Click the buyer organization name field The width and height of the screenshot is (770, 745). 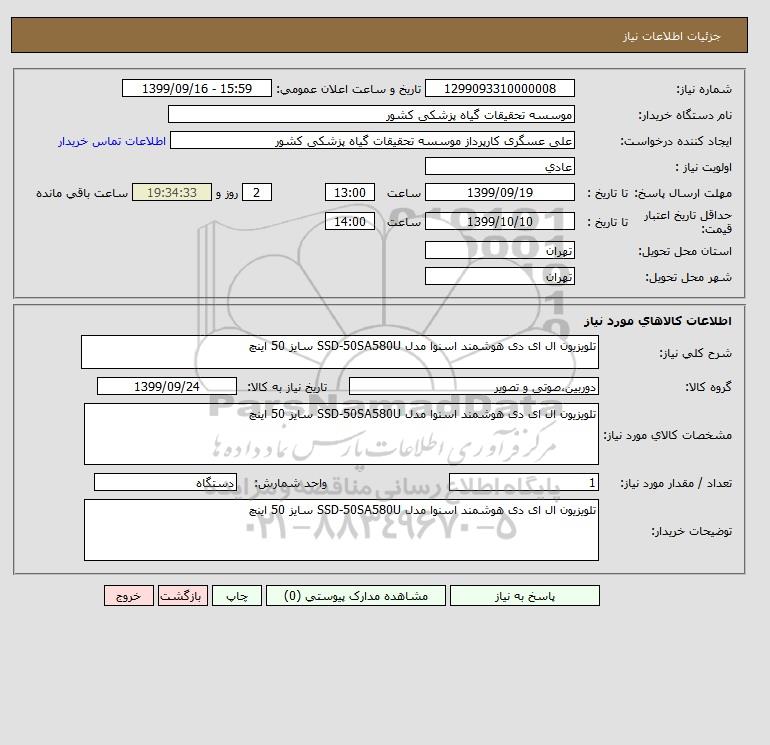pyautogui.click(x=371, y=114)
